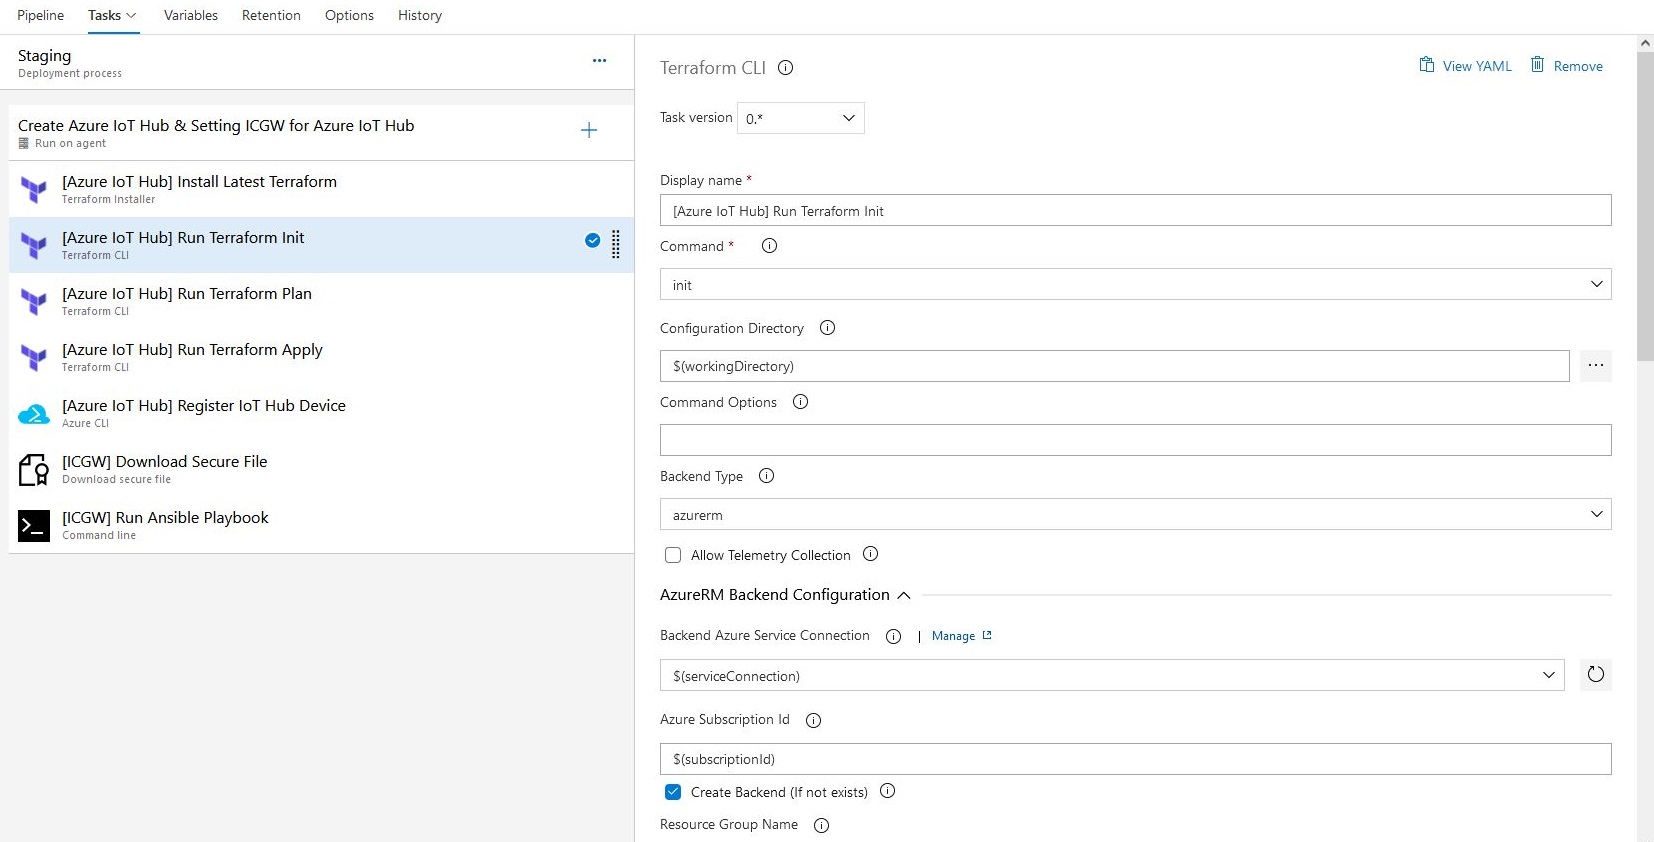Screen dimensions: 1654x842
Task: Open the History tab
Action: [x=419, y=15]
